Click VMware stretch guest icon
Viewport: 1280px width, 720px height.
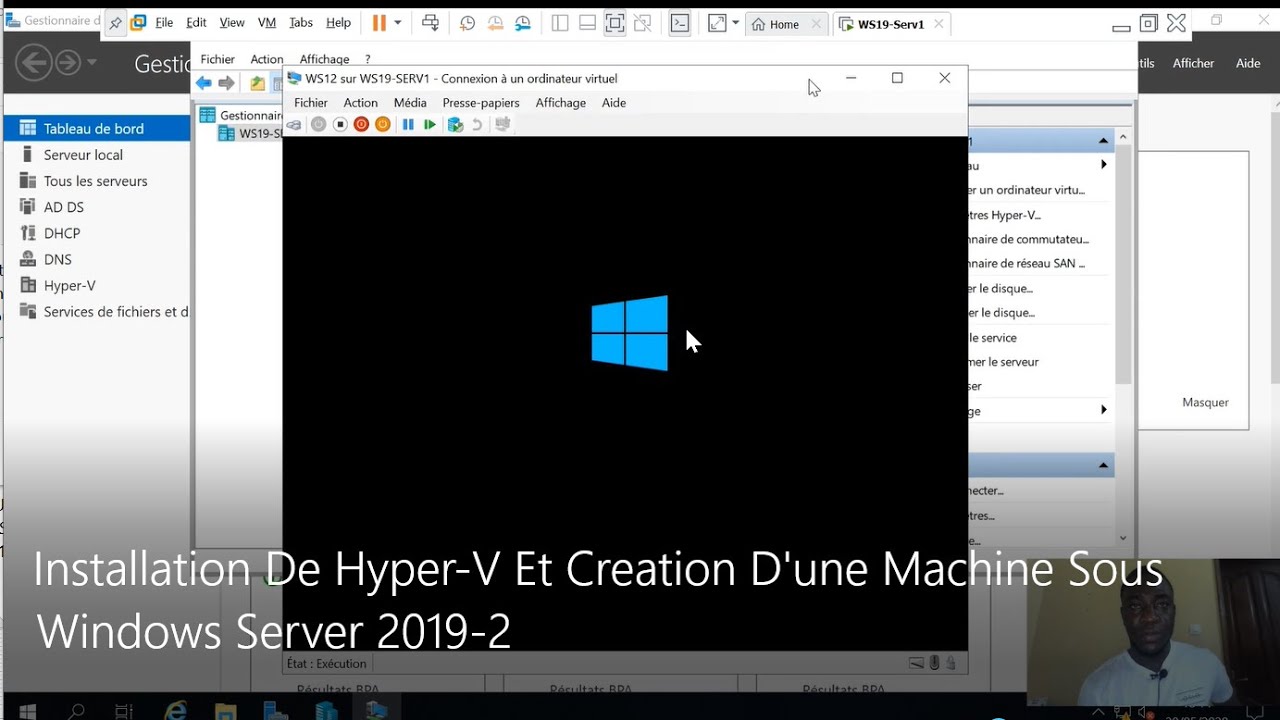point(717,23)
